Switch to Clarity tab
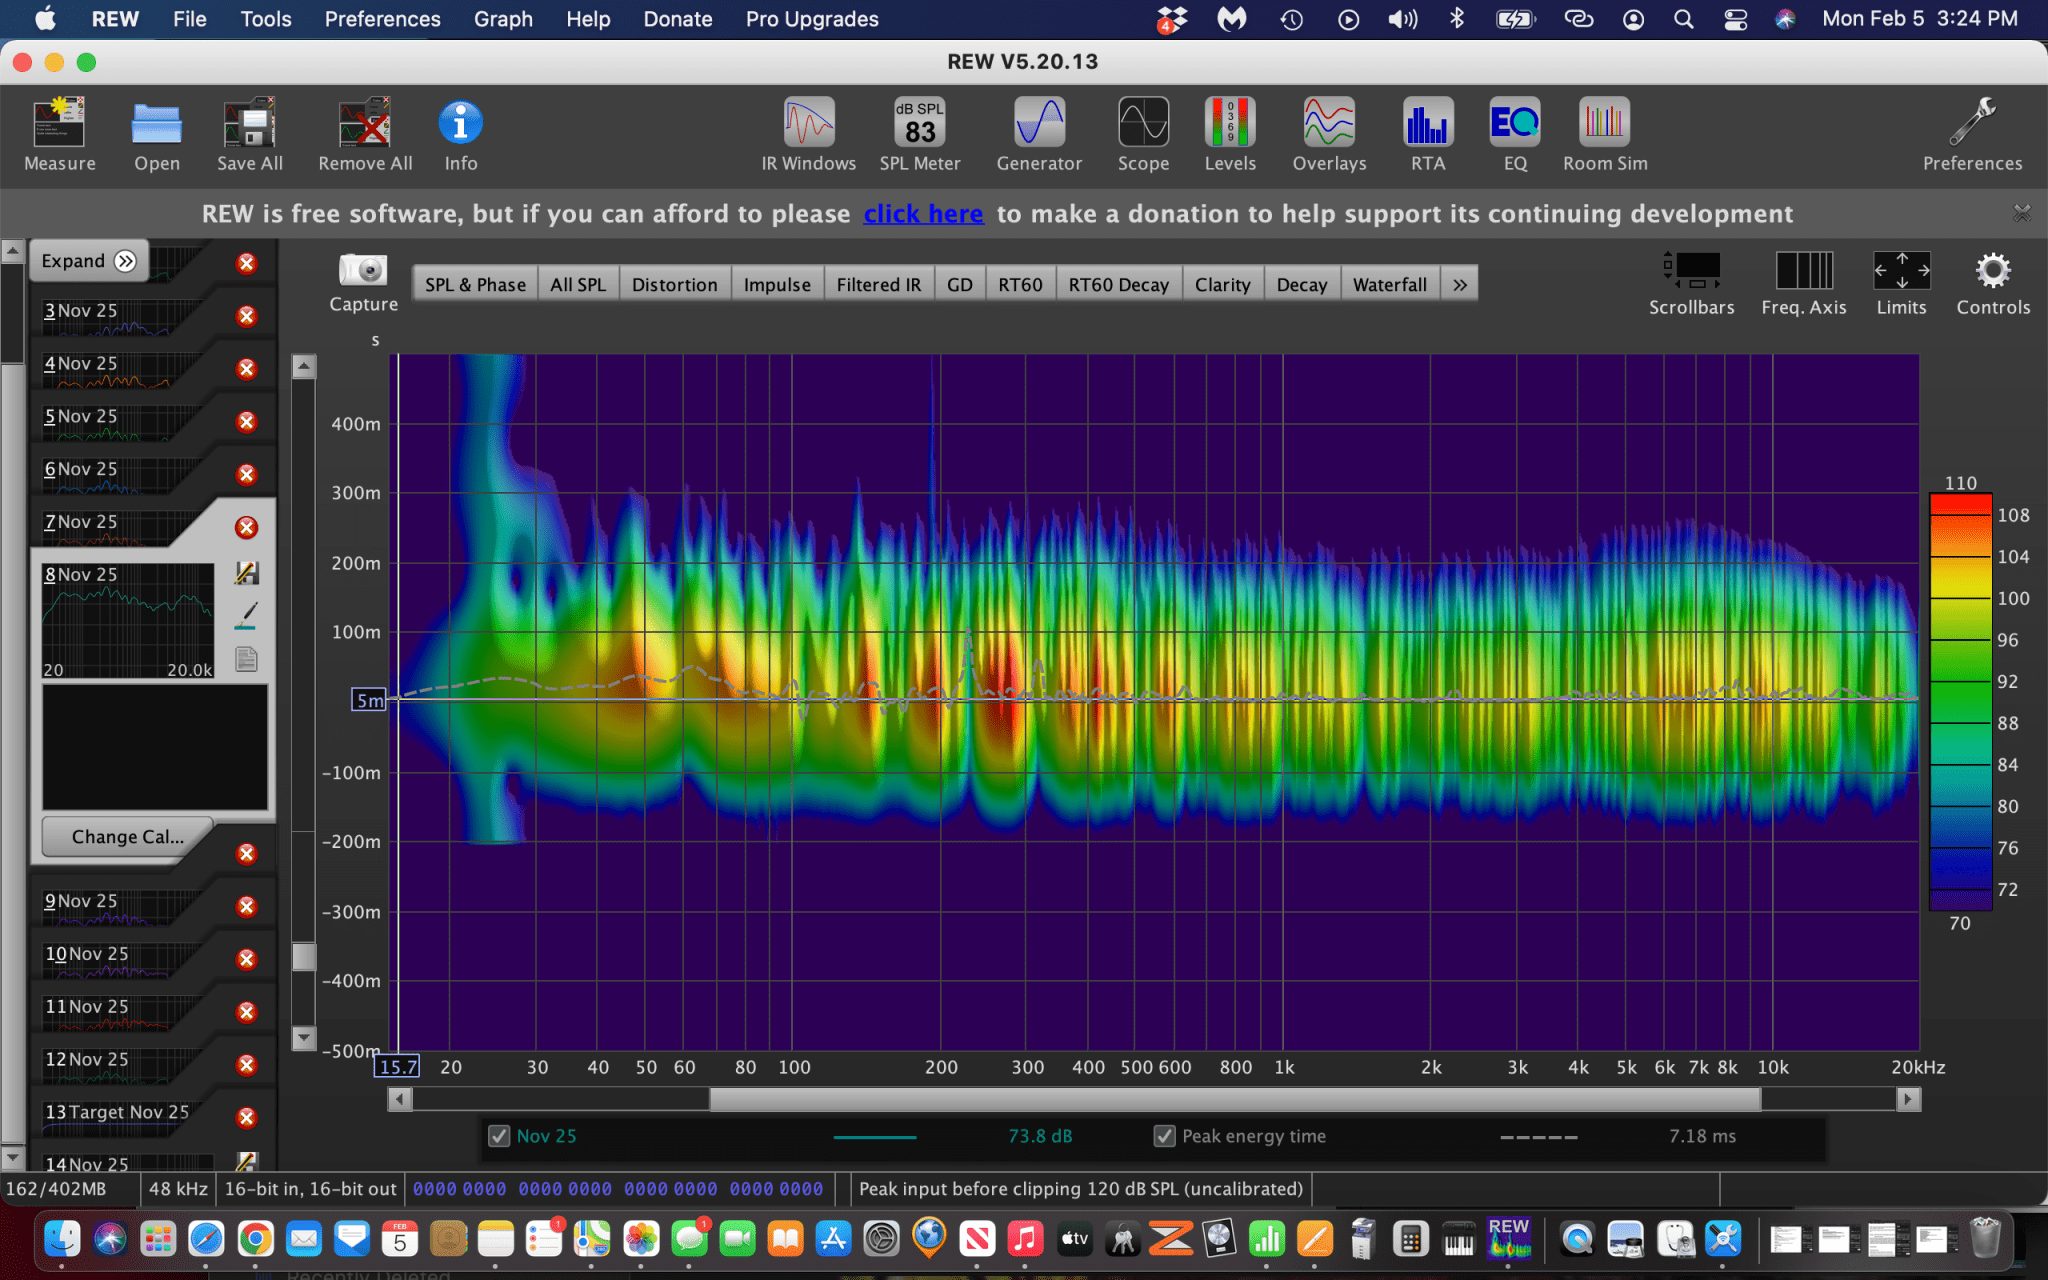Image resolution: width=2048 pixels, height=1280 pixels. click(1222, 285)
